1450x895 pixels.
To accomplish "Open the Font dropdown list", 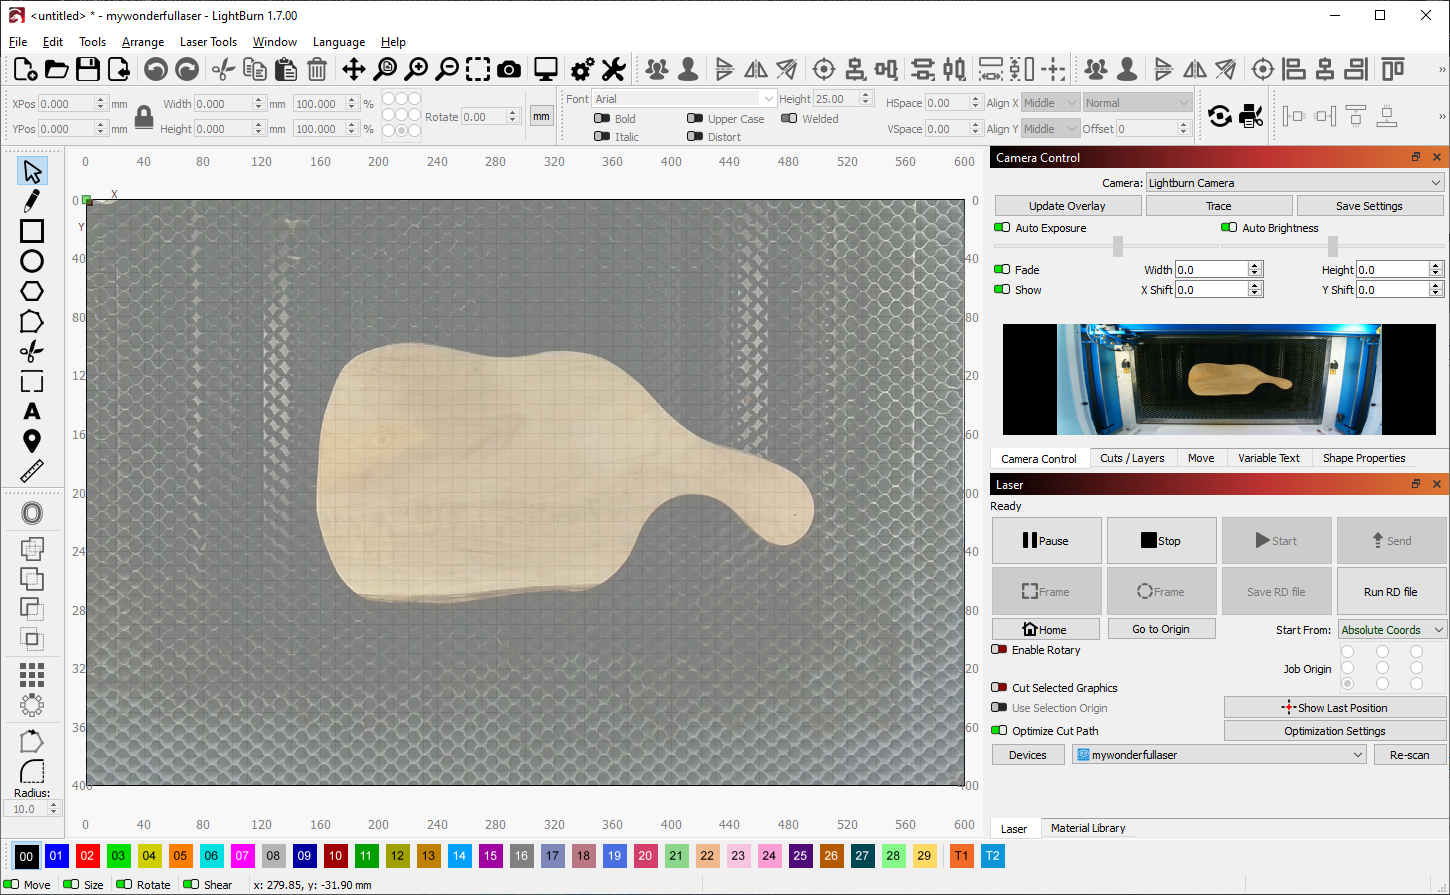I will (x=684, y=99).
